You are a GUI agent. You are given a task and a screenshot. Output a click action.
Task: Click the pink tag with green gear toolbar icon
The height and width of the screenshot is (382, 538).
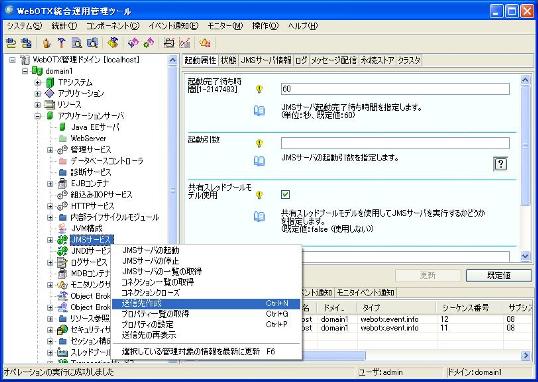pyautogui.click(x=149, y=43)
